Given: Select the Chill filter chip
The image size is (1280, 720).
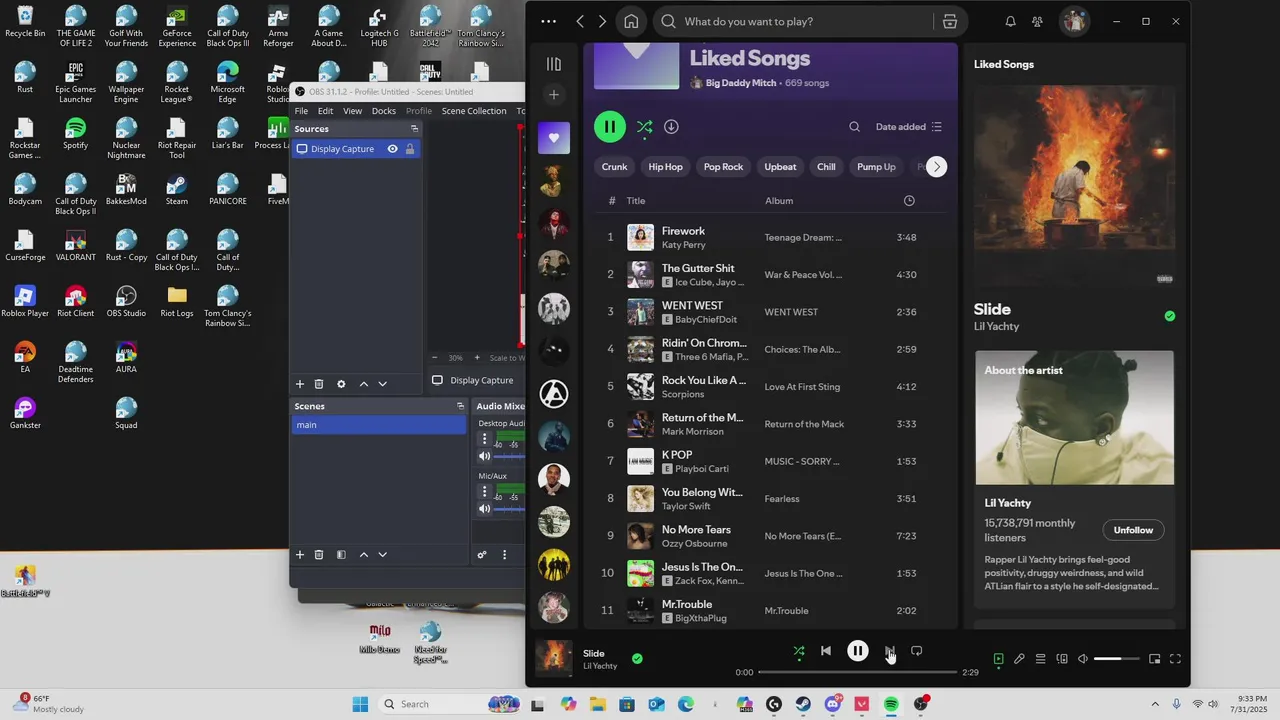Looking at the screenshot, I should pos(826,167).
